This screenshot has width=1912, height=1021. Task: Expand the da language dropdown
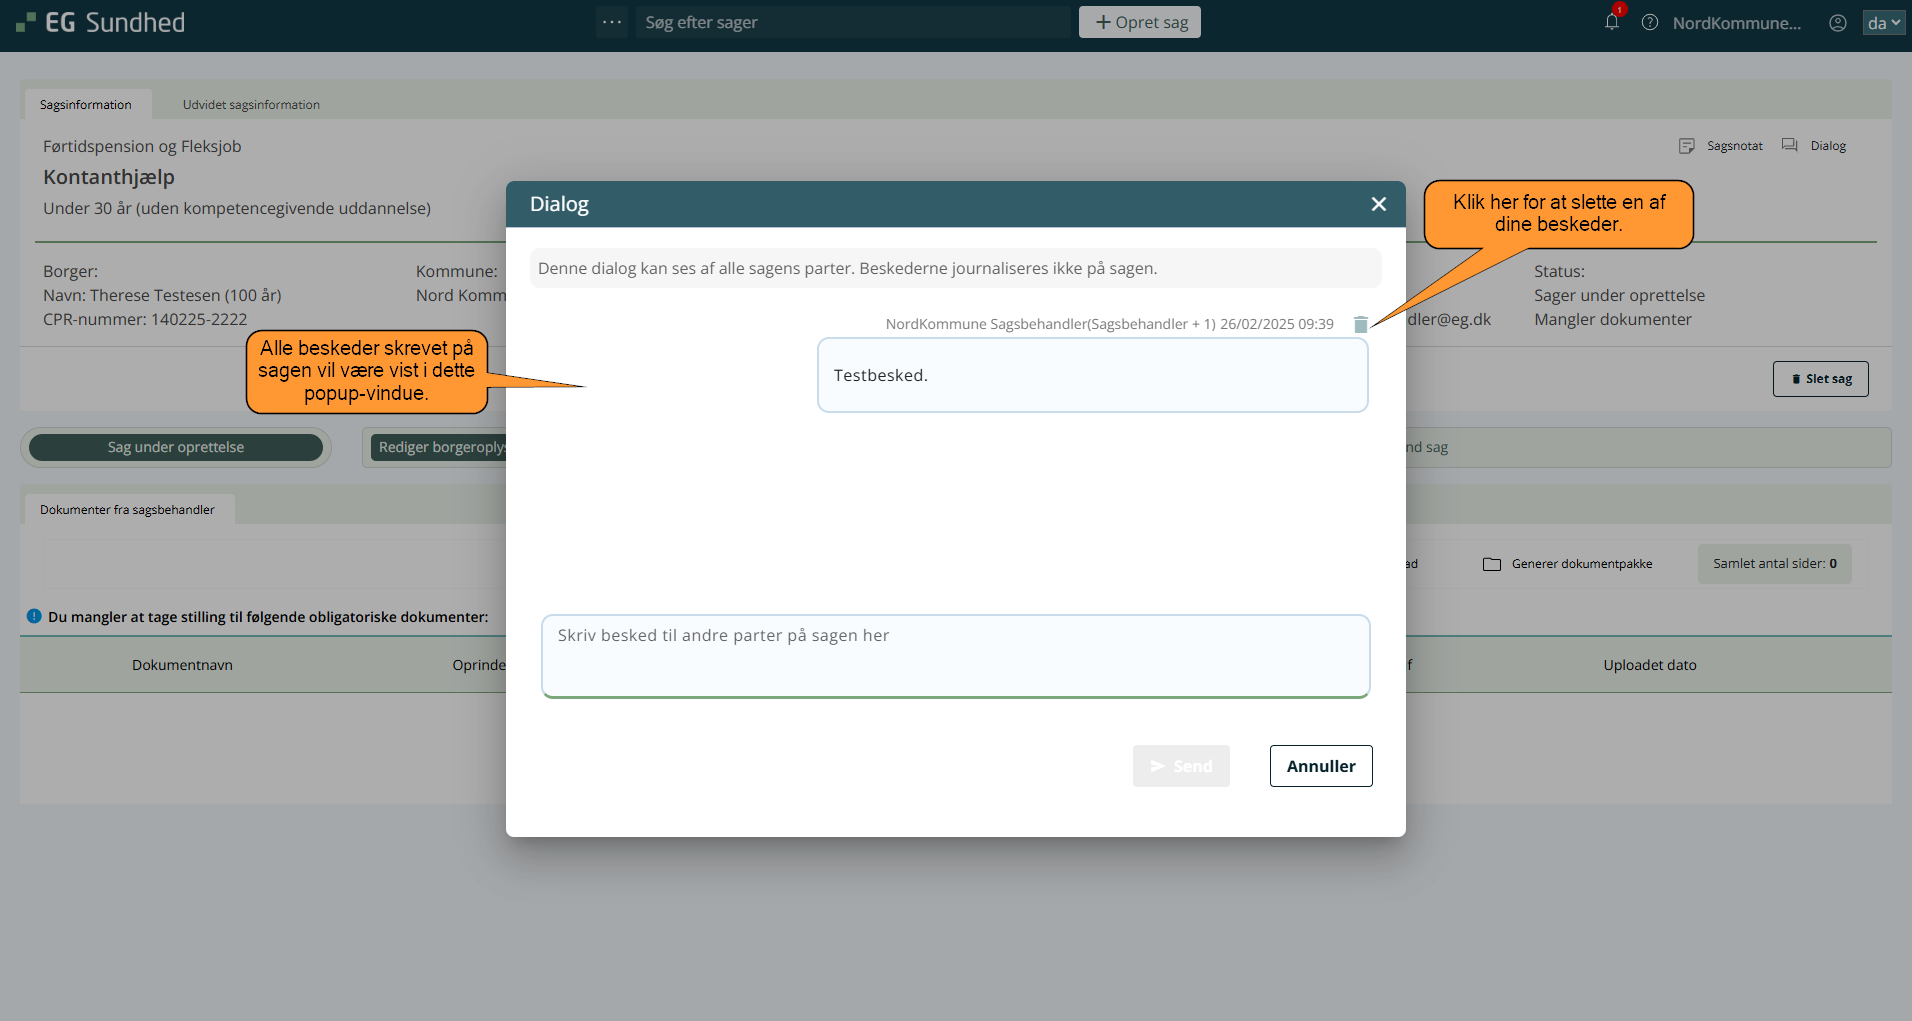[x=1883, y=22]
